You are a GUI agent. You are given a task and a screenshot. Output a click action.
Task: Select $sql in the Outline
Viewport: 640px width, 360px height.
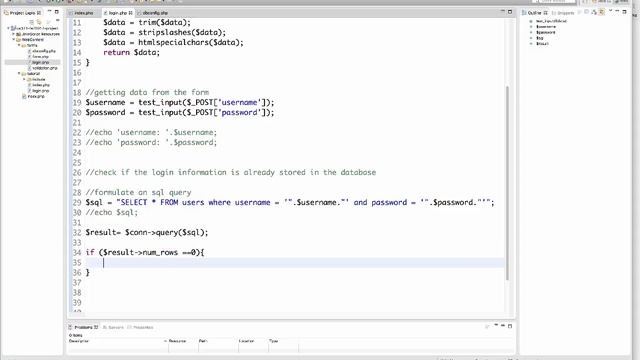tap(540, 38)
